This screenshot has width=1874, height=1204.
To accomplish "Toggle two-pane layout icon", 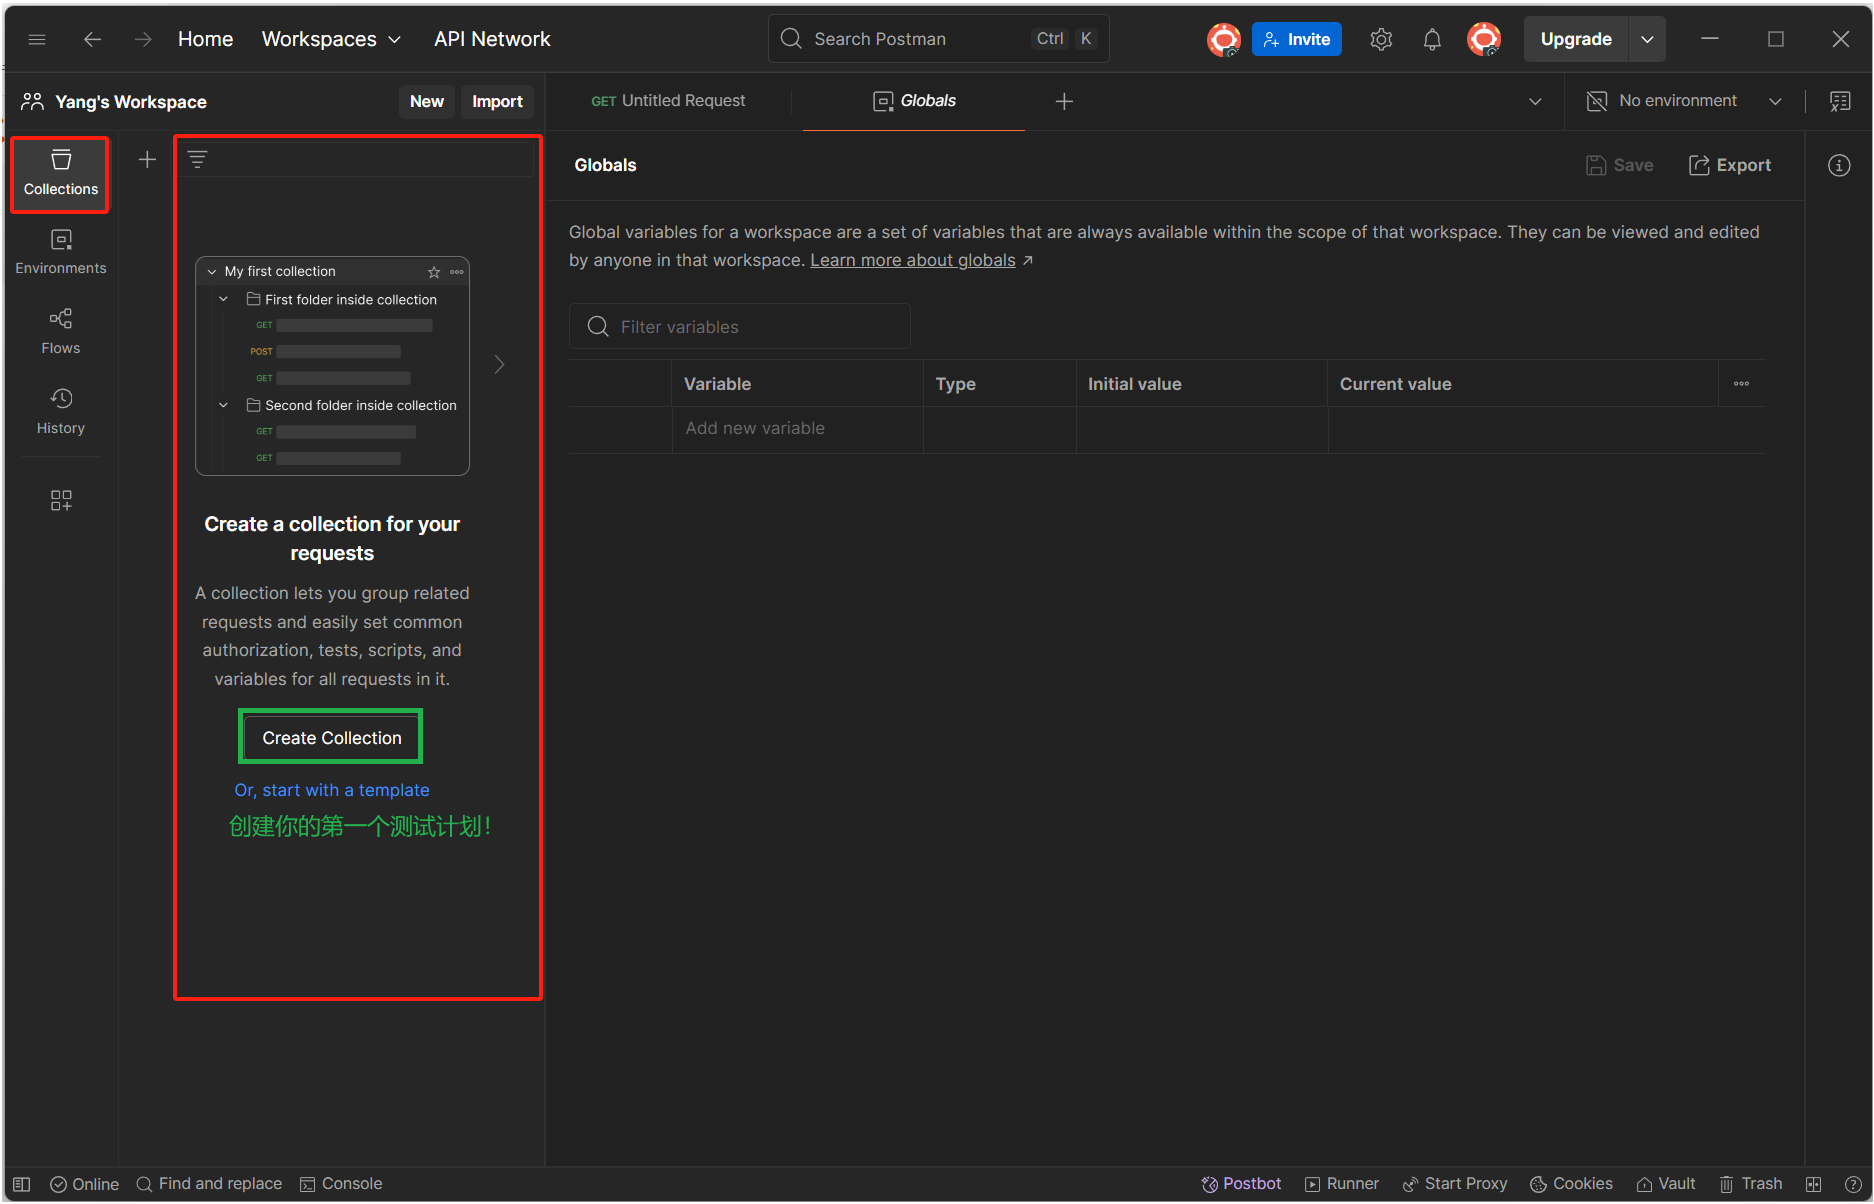I will (x=1813, y=1184).
